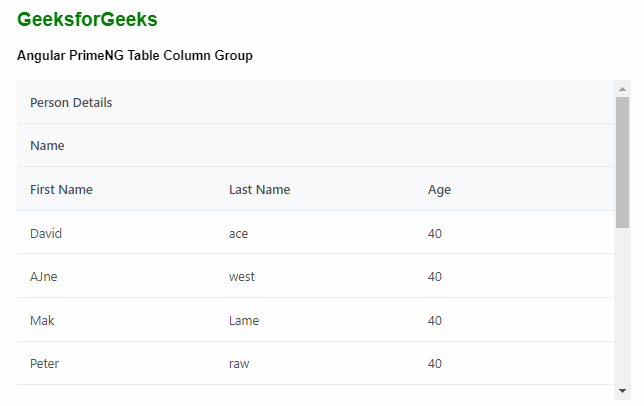Viewport: 644px width, 406px height.
Task: Select the David first name cell
Action: (x=46, y=233)
